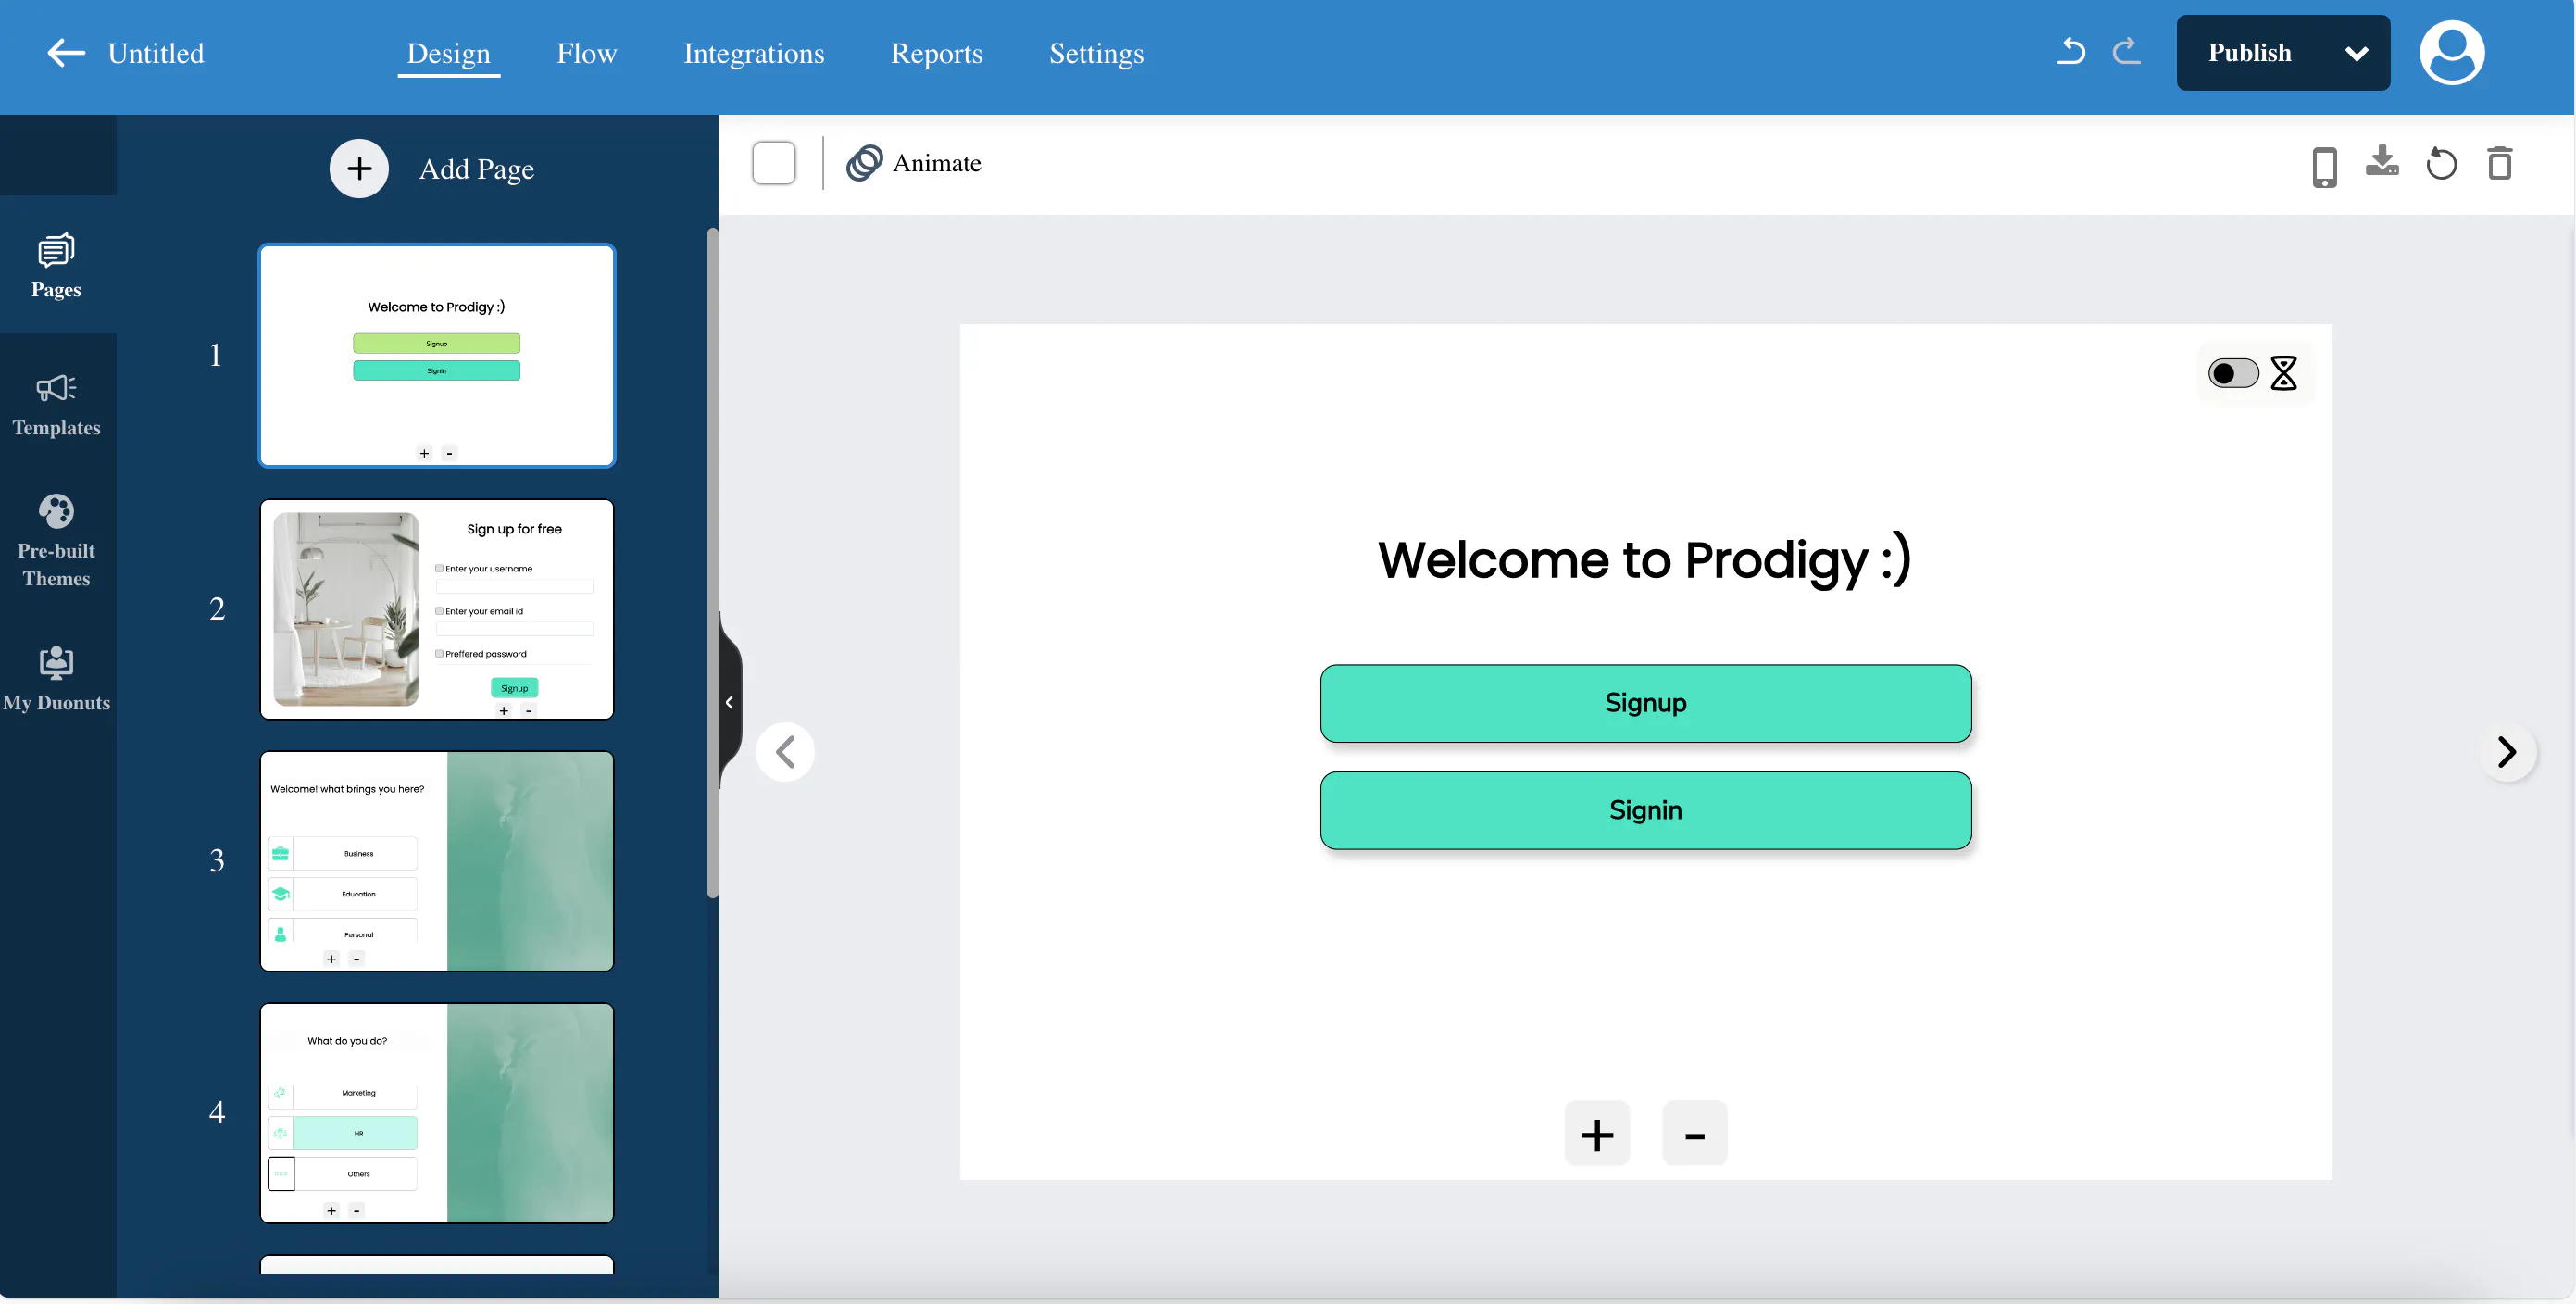Screen dimensions: 2576x1304
Task: Click the Untitled project title
Action: tap(155, 53)
